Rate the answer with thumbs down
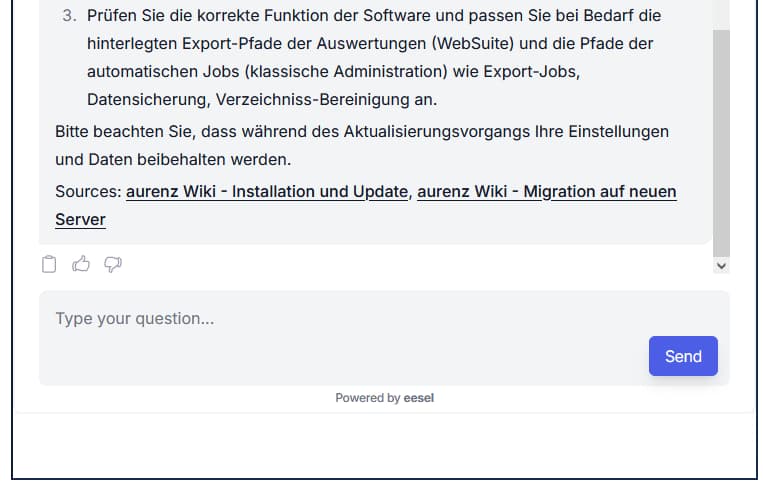 point(113,264)
